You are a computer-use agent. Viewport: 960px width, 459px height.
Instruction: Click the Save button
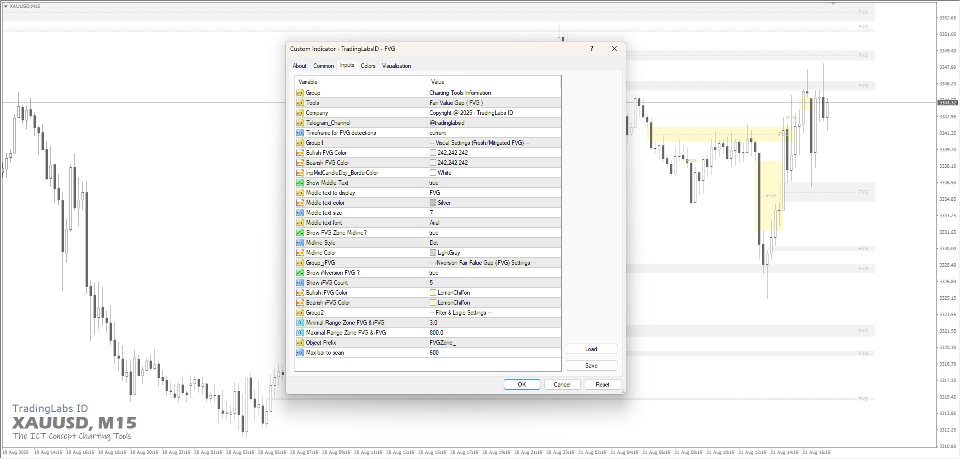[591, 365]
